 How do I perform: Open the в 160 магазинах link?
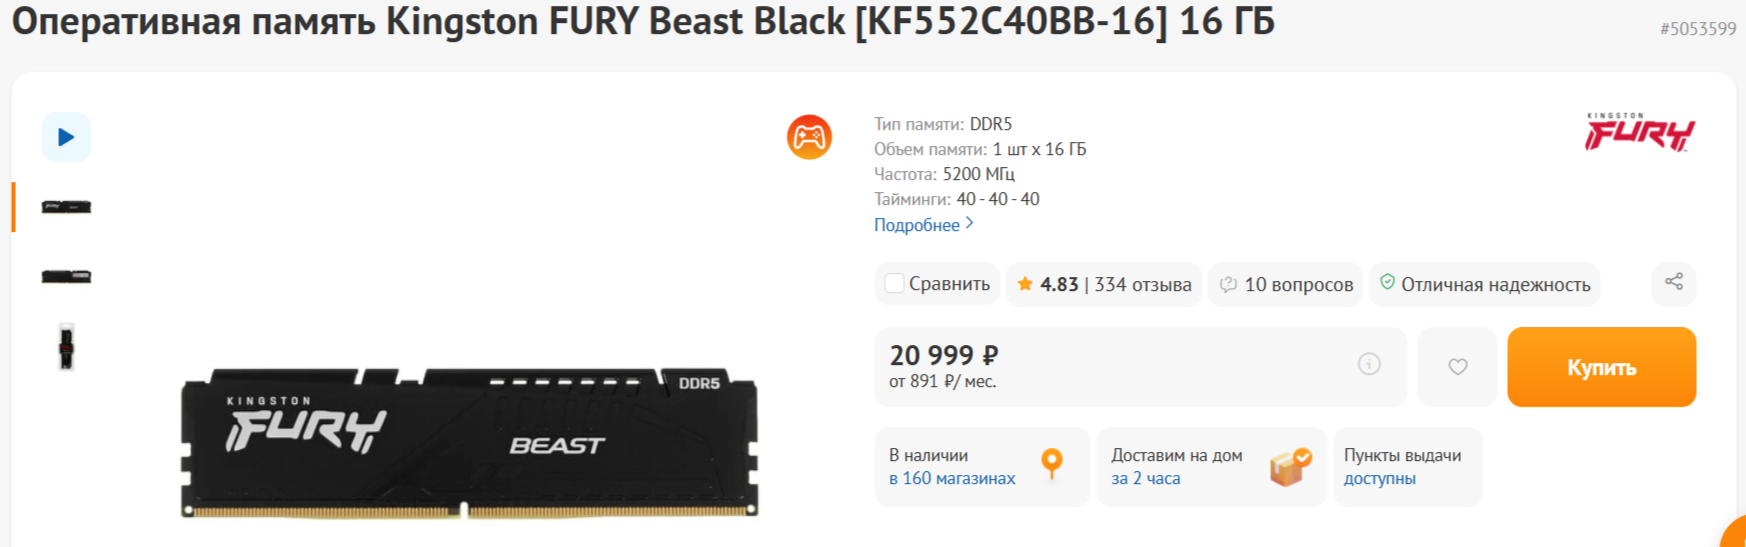tap(952, 479)
